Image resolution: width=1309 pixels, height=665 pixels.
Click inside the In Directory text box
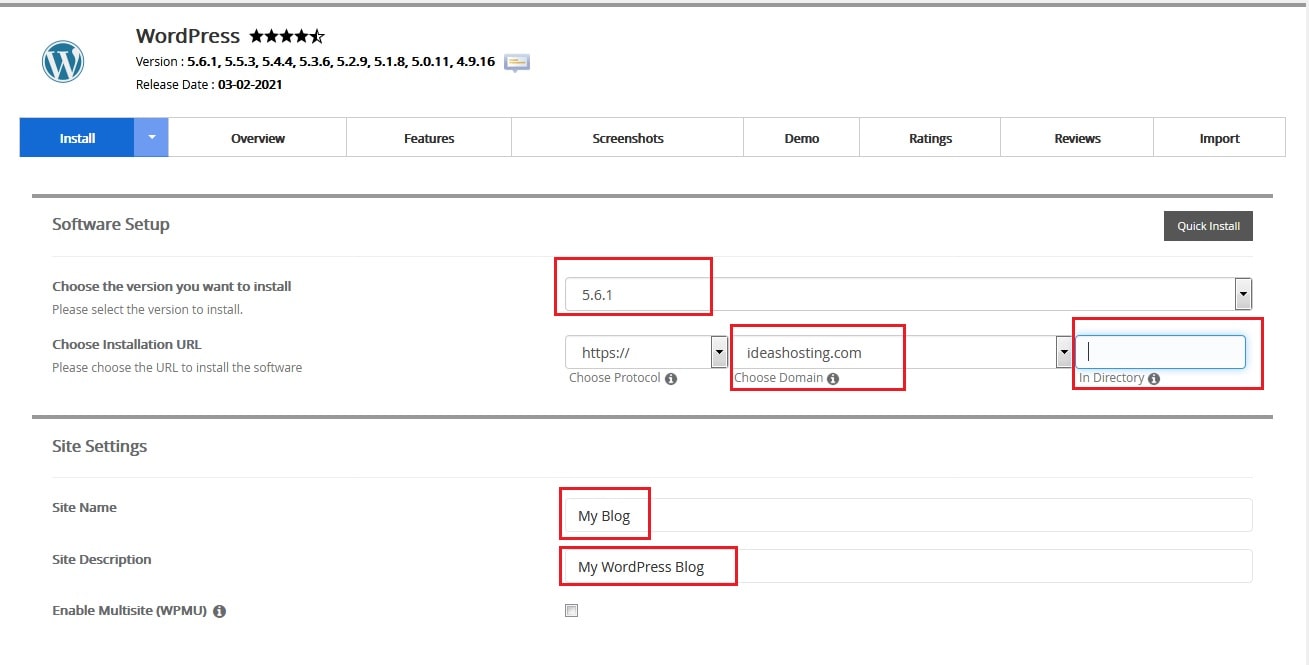pos(1160,352)
